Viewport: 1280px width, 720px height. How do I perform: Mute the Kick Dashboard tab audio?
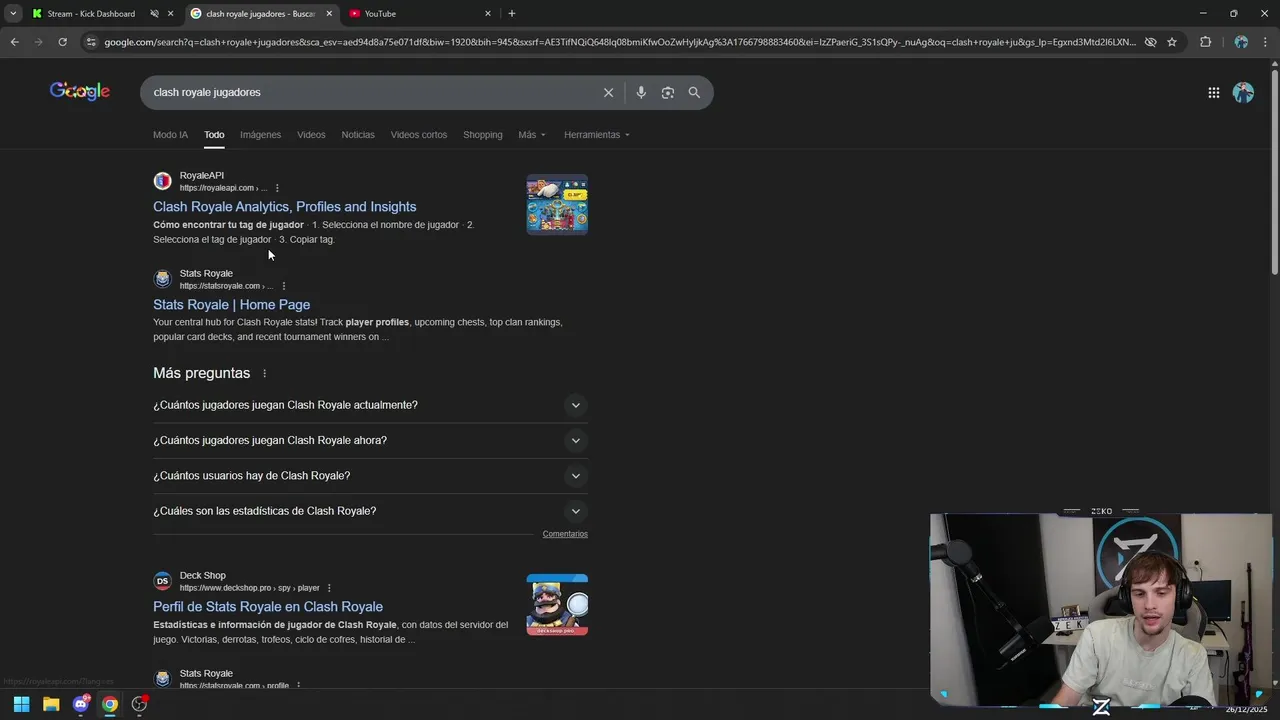pyautogui.click(x=154, y=14)
